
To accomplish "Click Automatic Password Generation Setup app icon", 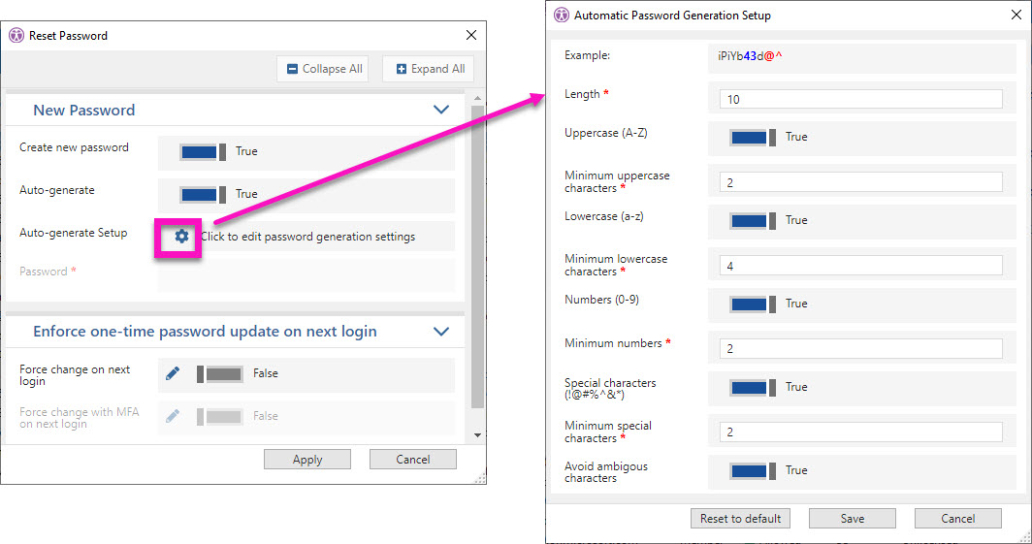I will tap(561, 15).
